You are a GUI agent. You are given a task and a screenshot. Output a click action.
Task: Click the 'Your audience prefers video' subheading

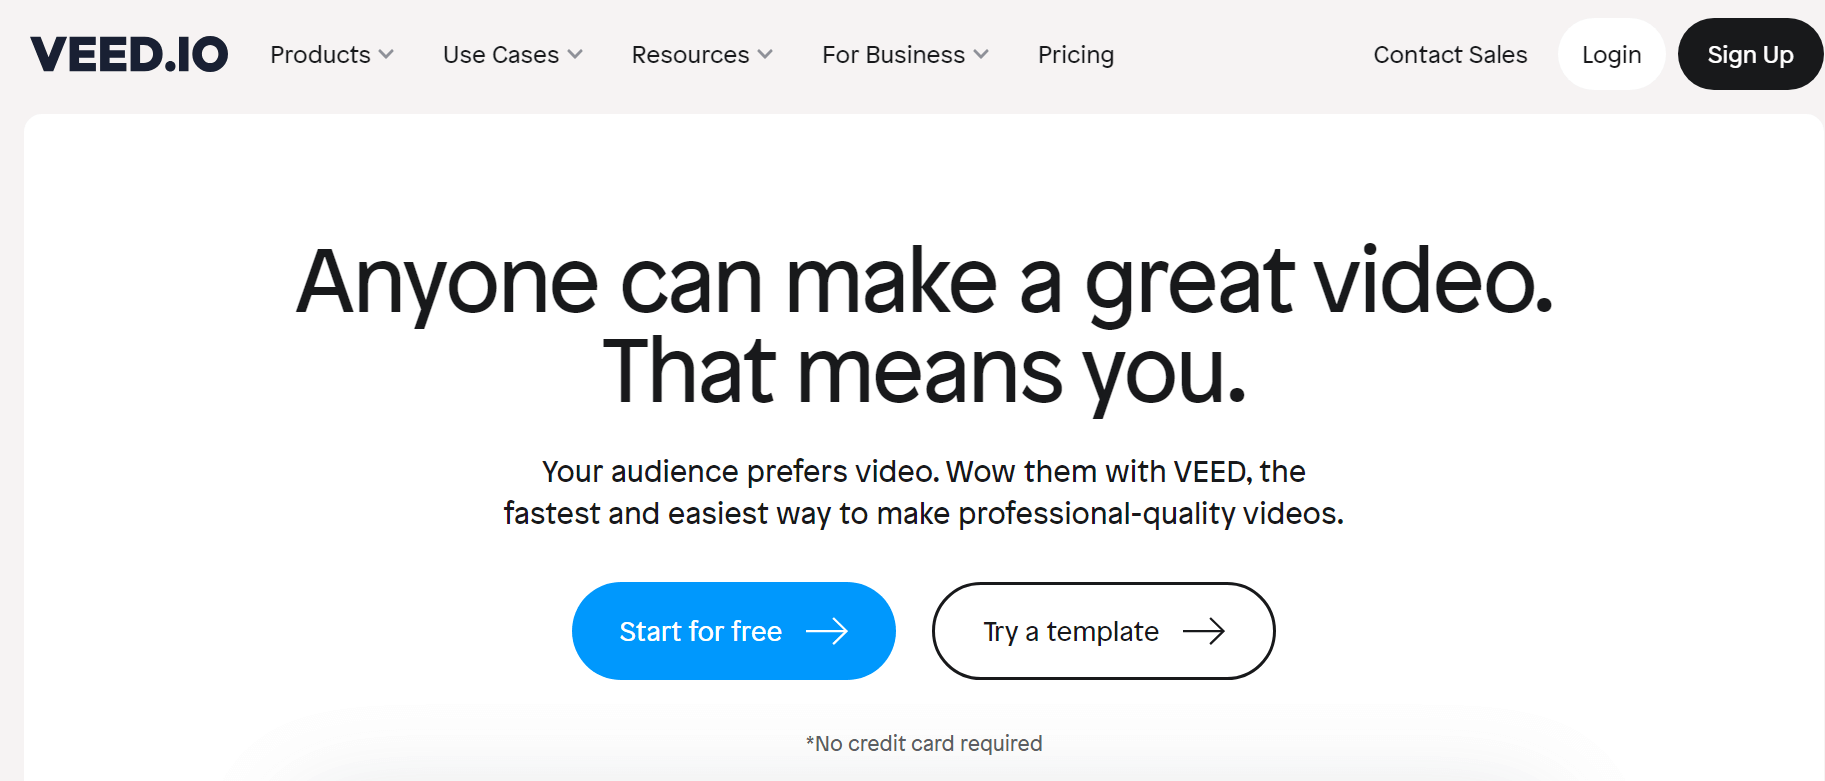tap(924, 492)
